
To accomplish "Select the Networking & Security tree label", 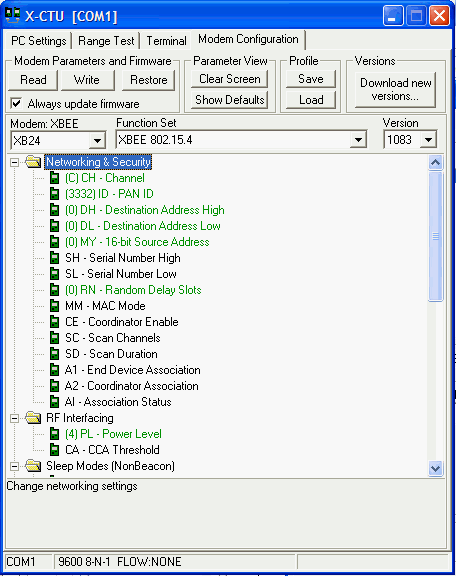I will tap(98, 162).
